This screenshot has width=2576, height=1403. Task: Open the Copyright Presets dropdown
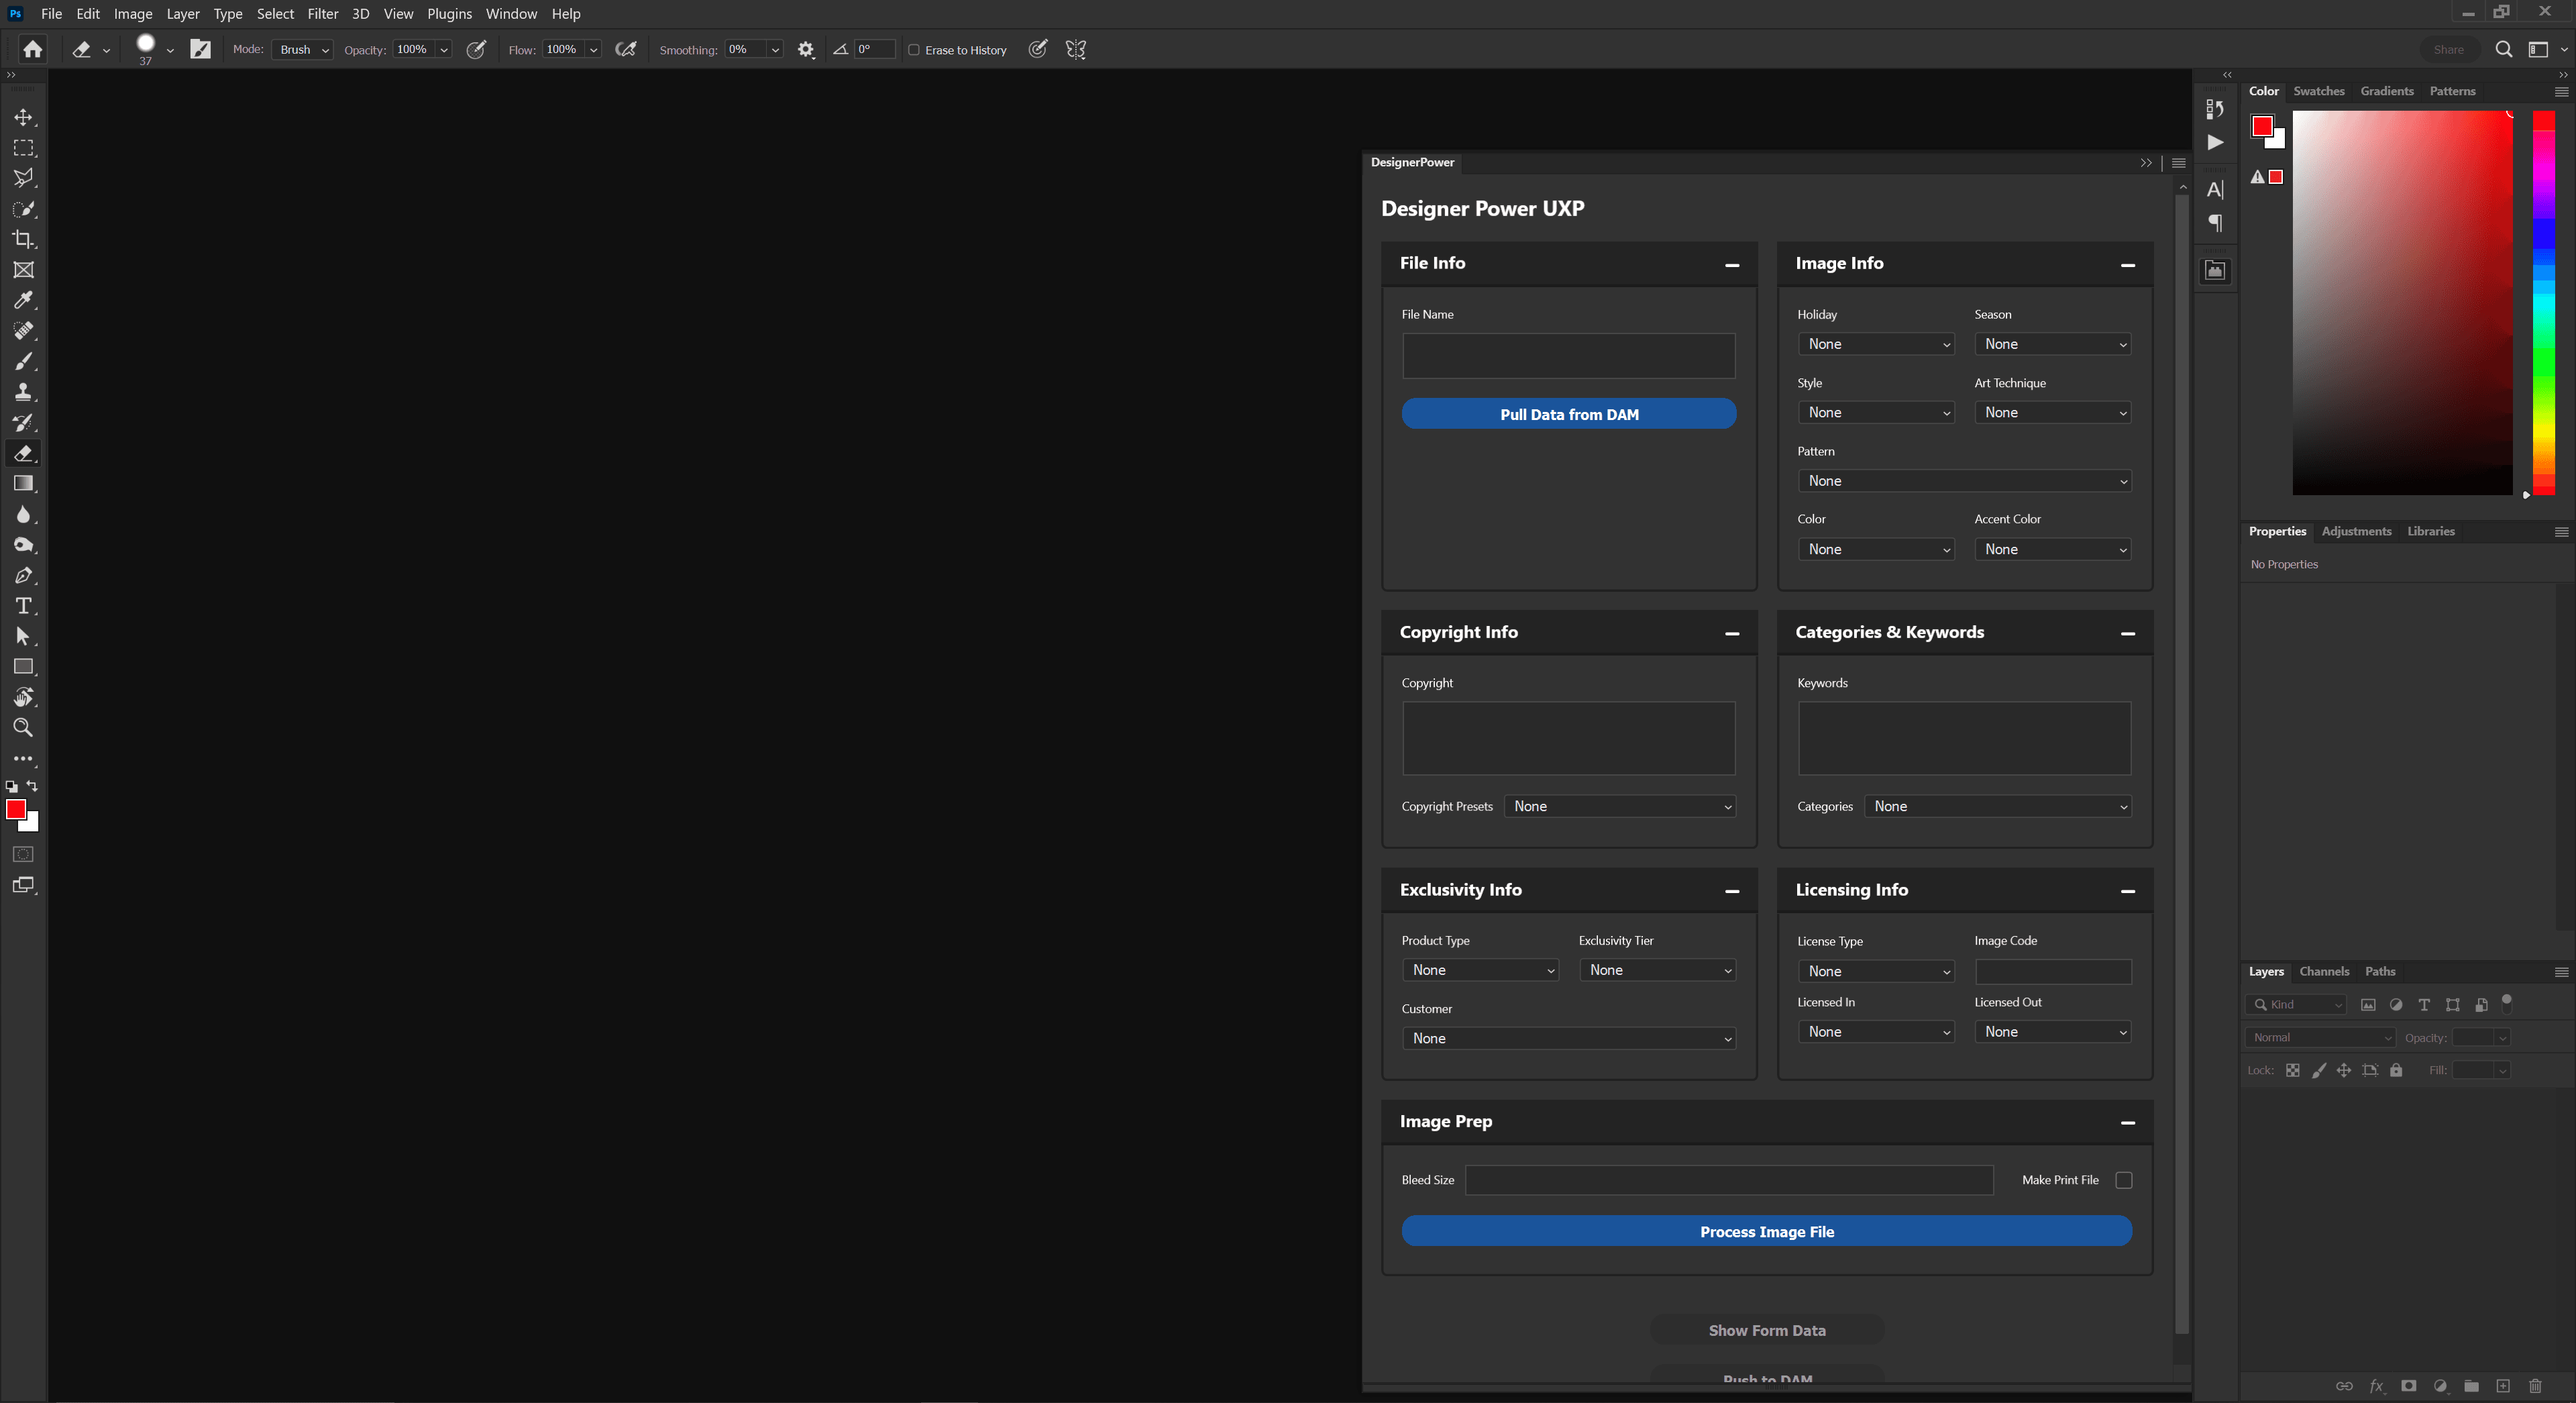point(1620,806)
